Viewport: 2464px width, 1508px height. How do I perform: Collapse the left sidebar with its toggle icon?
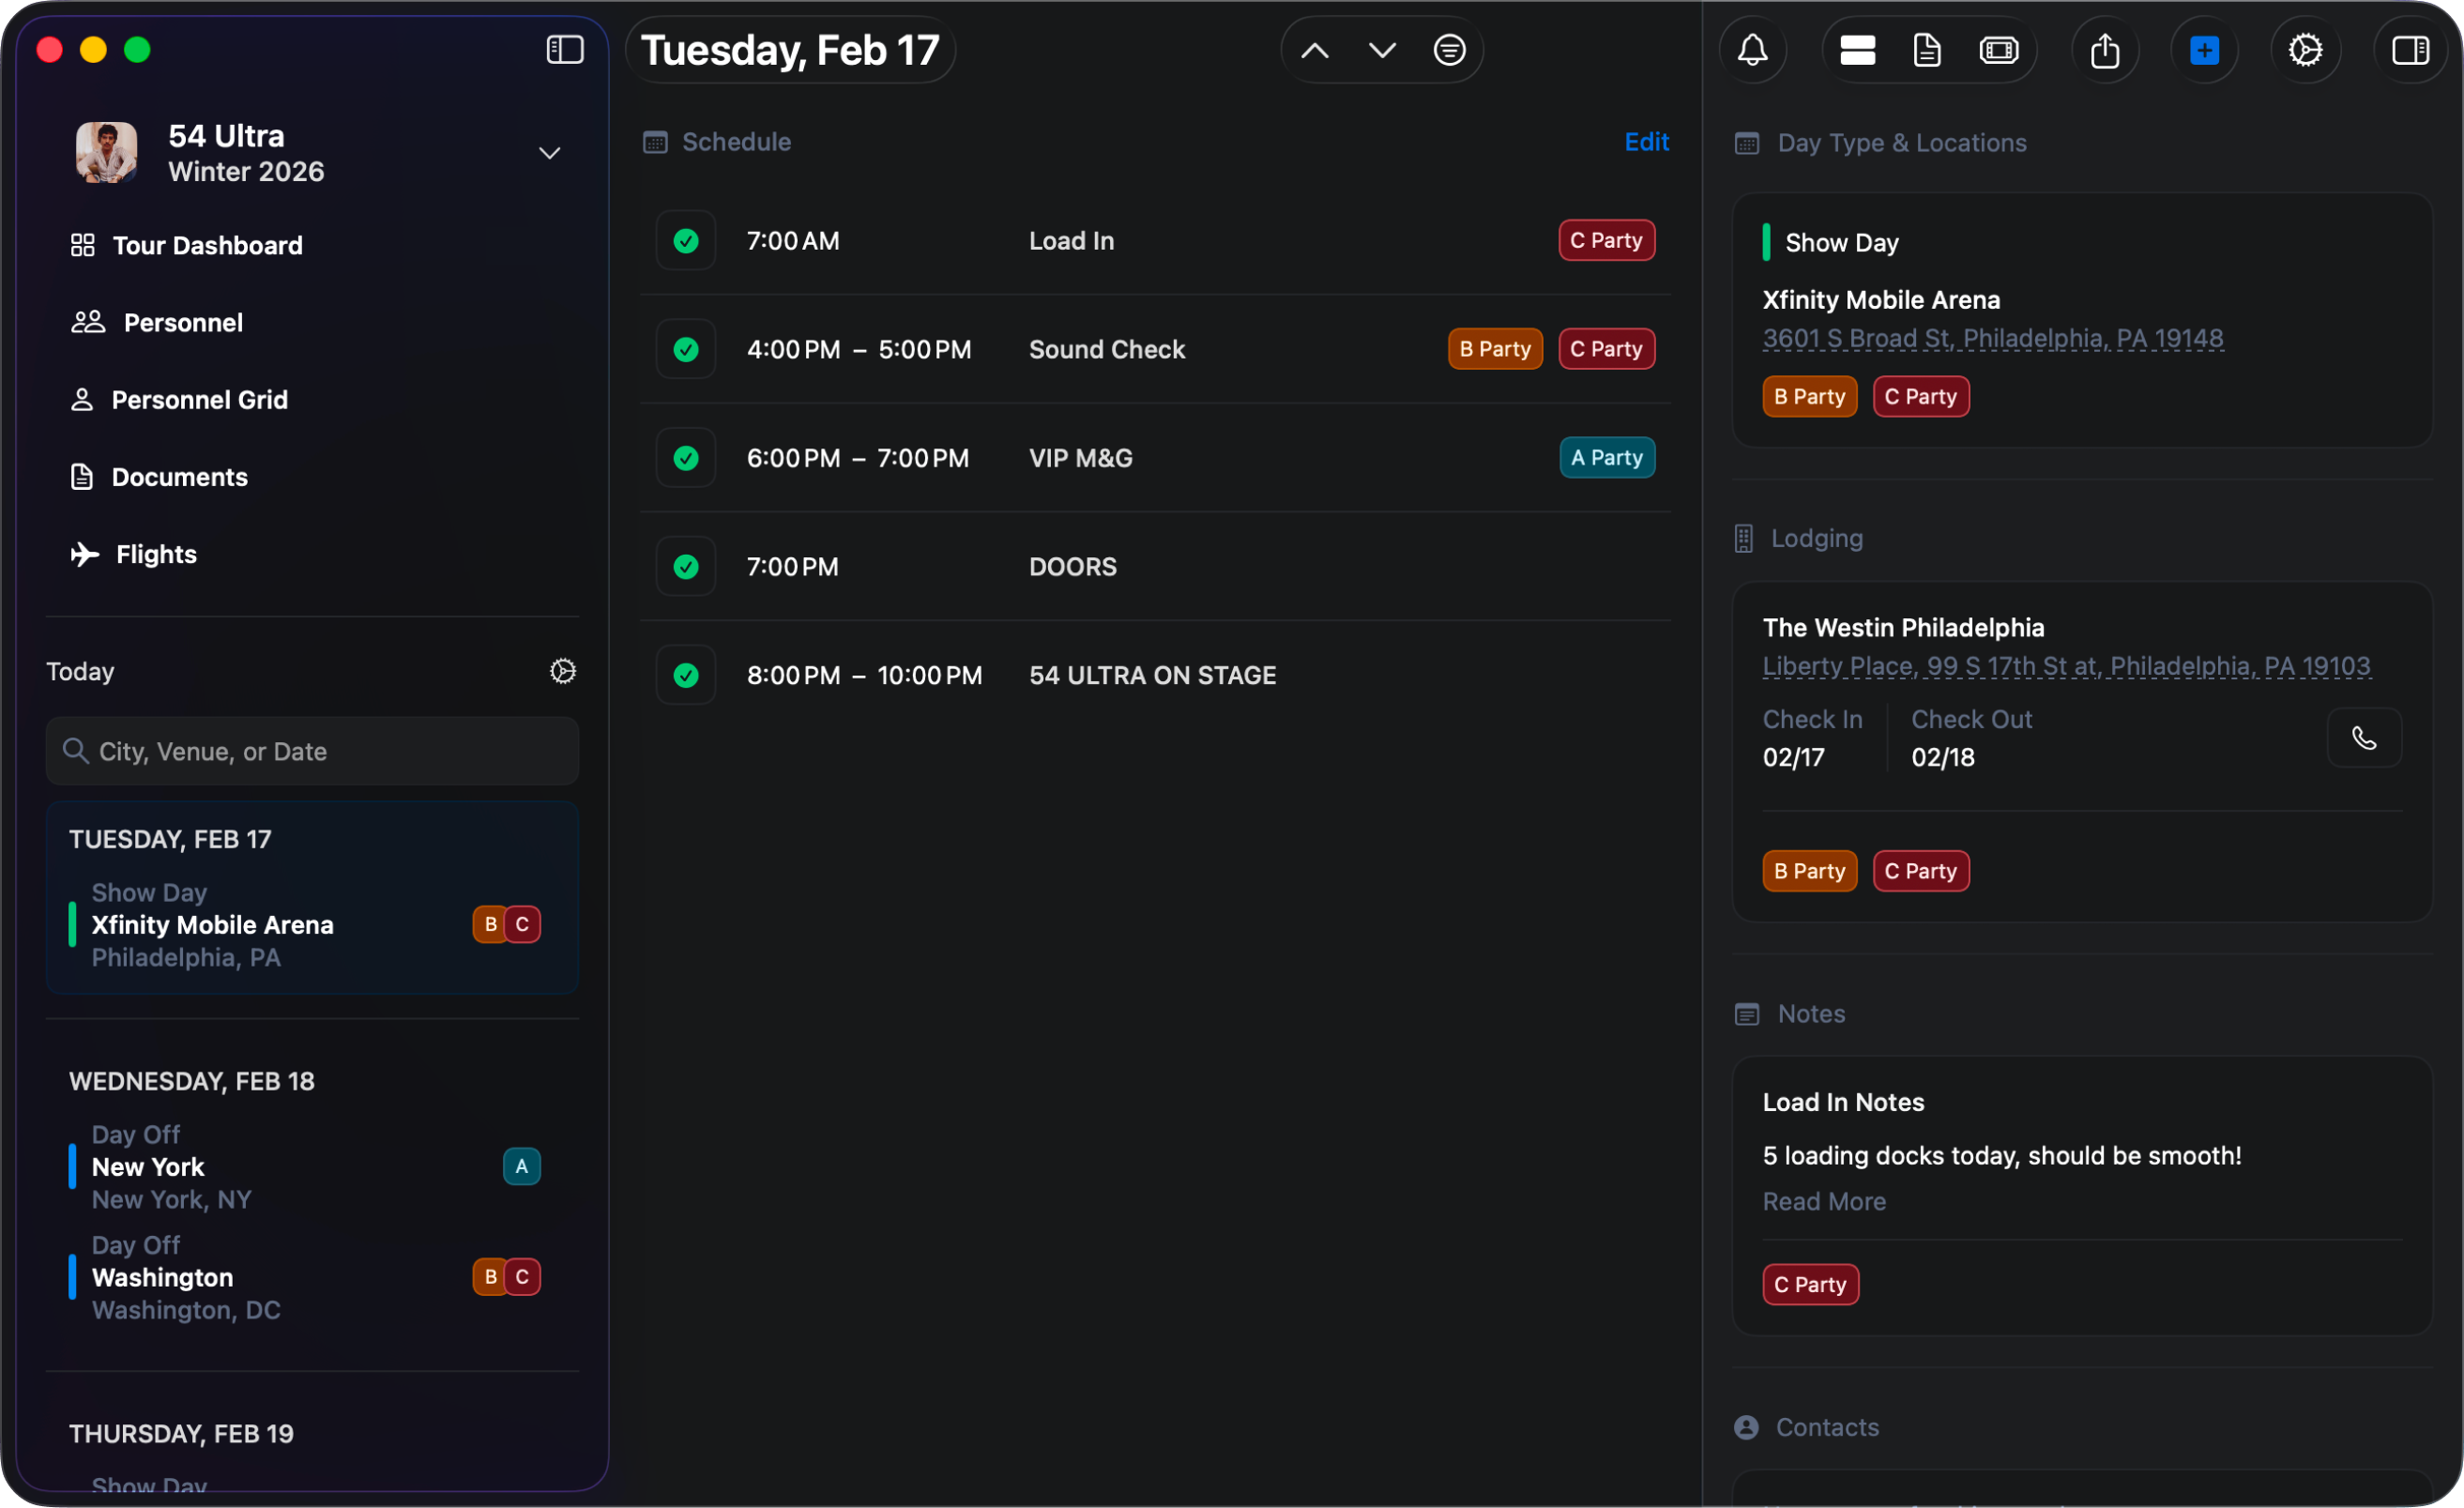(563, 49)
